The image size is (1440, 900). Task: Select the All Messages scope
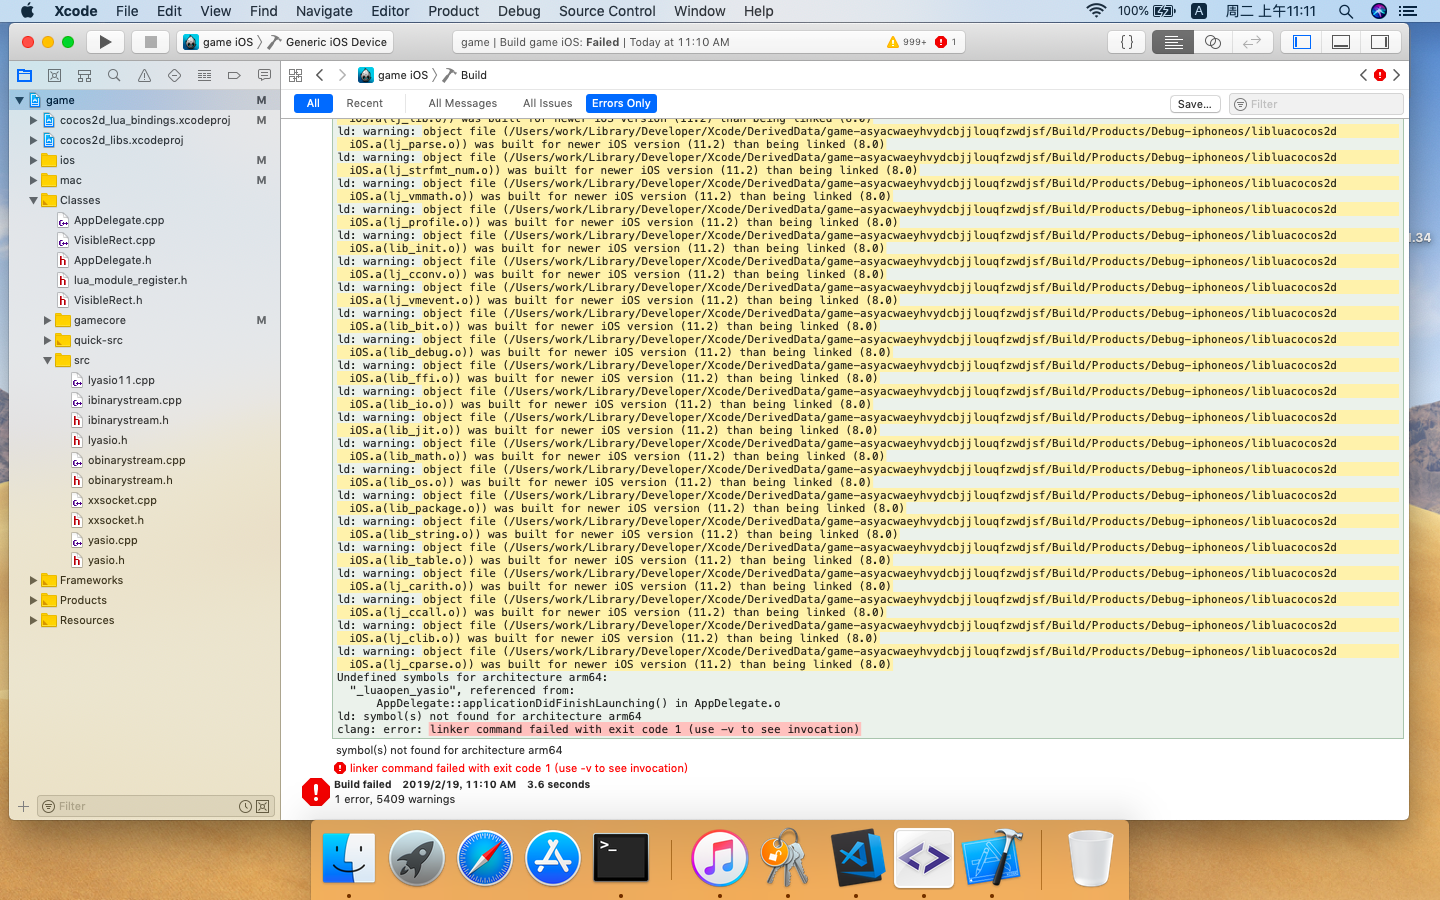(462, 103)
